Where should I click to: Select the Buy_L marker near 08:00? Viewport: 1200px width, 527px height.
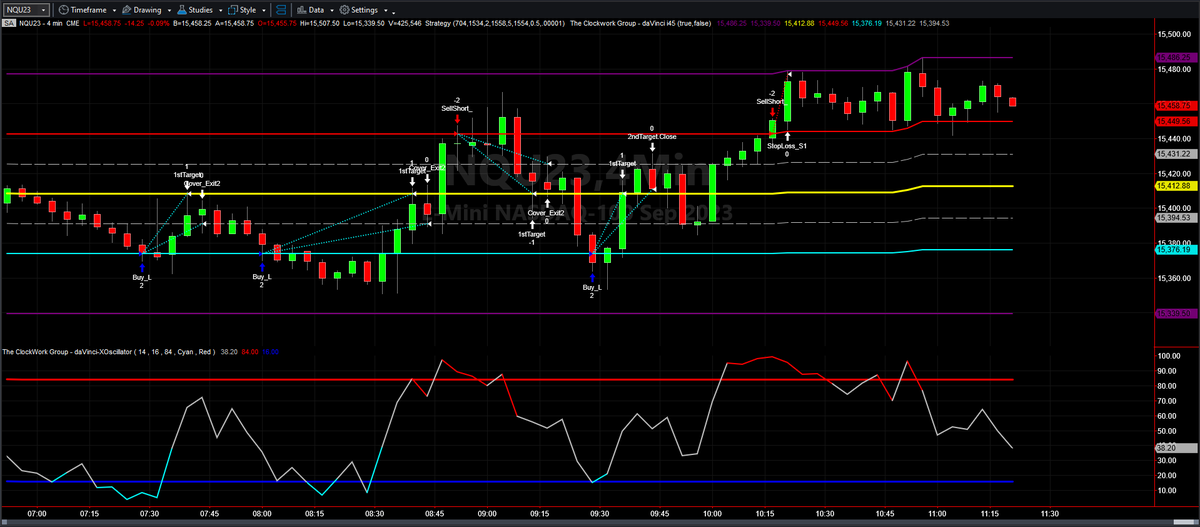[x=261, y=277]
